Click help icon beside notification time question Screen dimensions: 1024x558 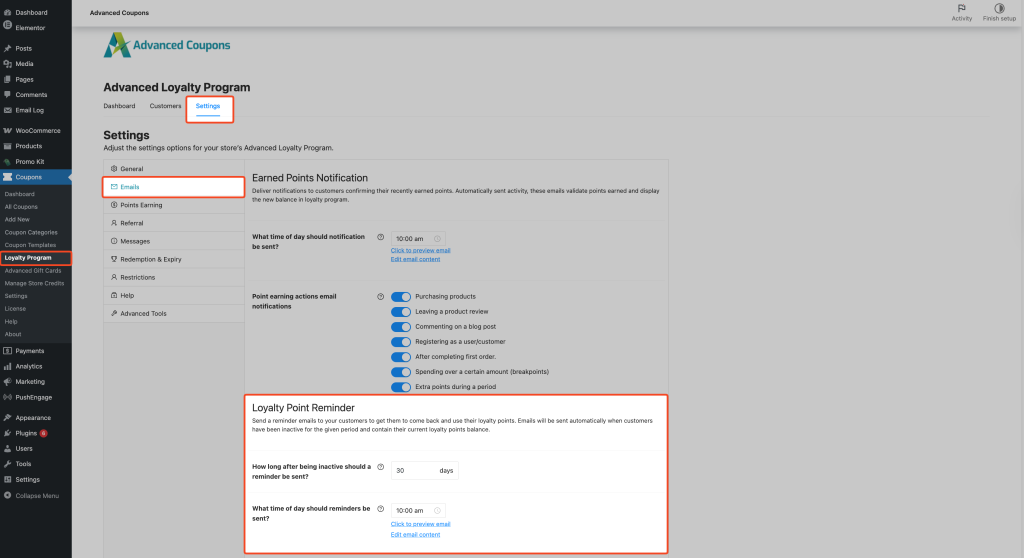coord(380,237)
